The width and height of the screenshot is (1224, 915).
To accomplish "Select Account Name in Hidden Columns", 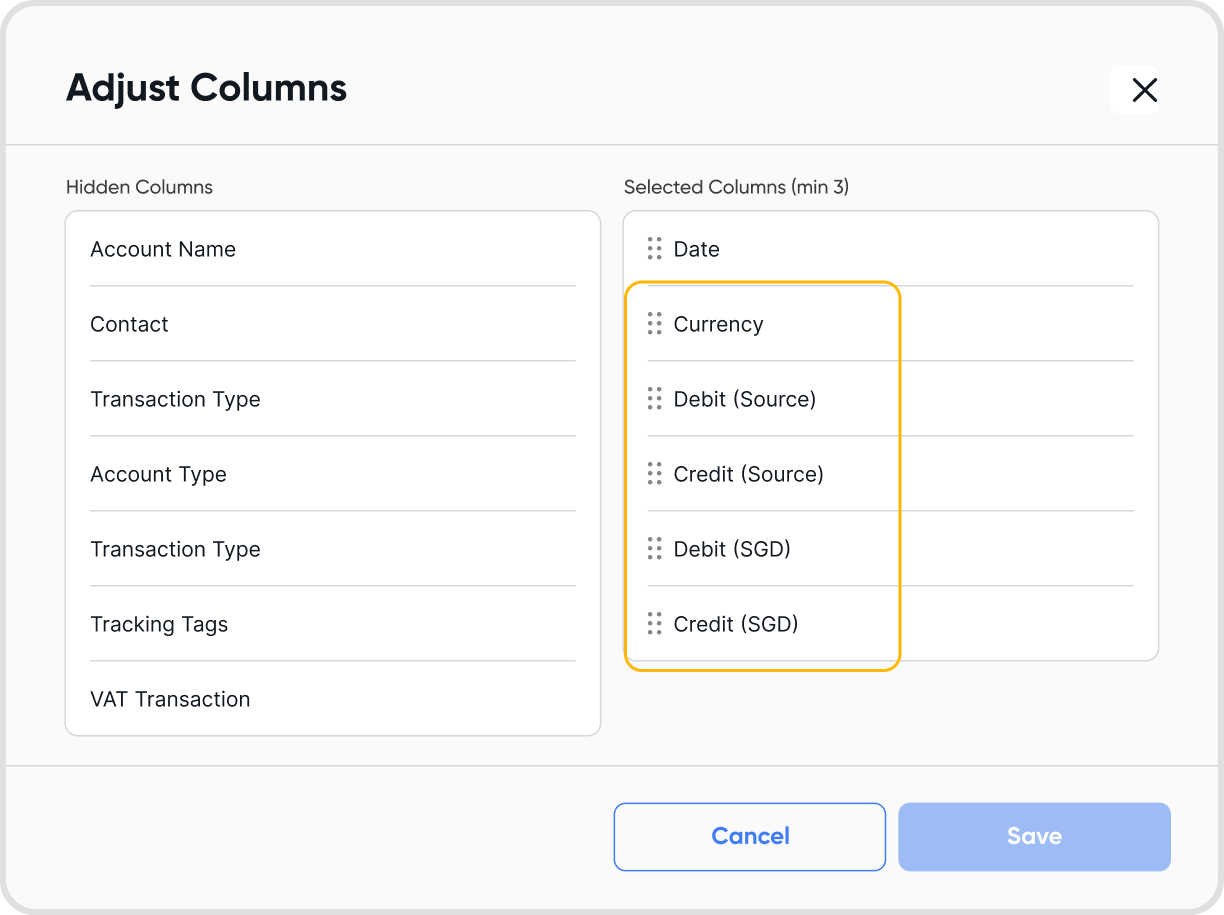I will (163, 249).
